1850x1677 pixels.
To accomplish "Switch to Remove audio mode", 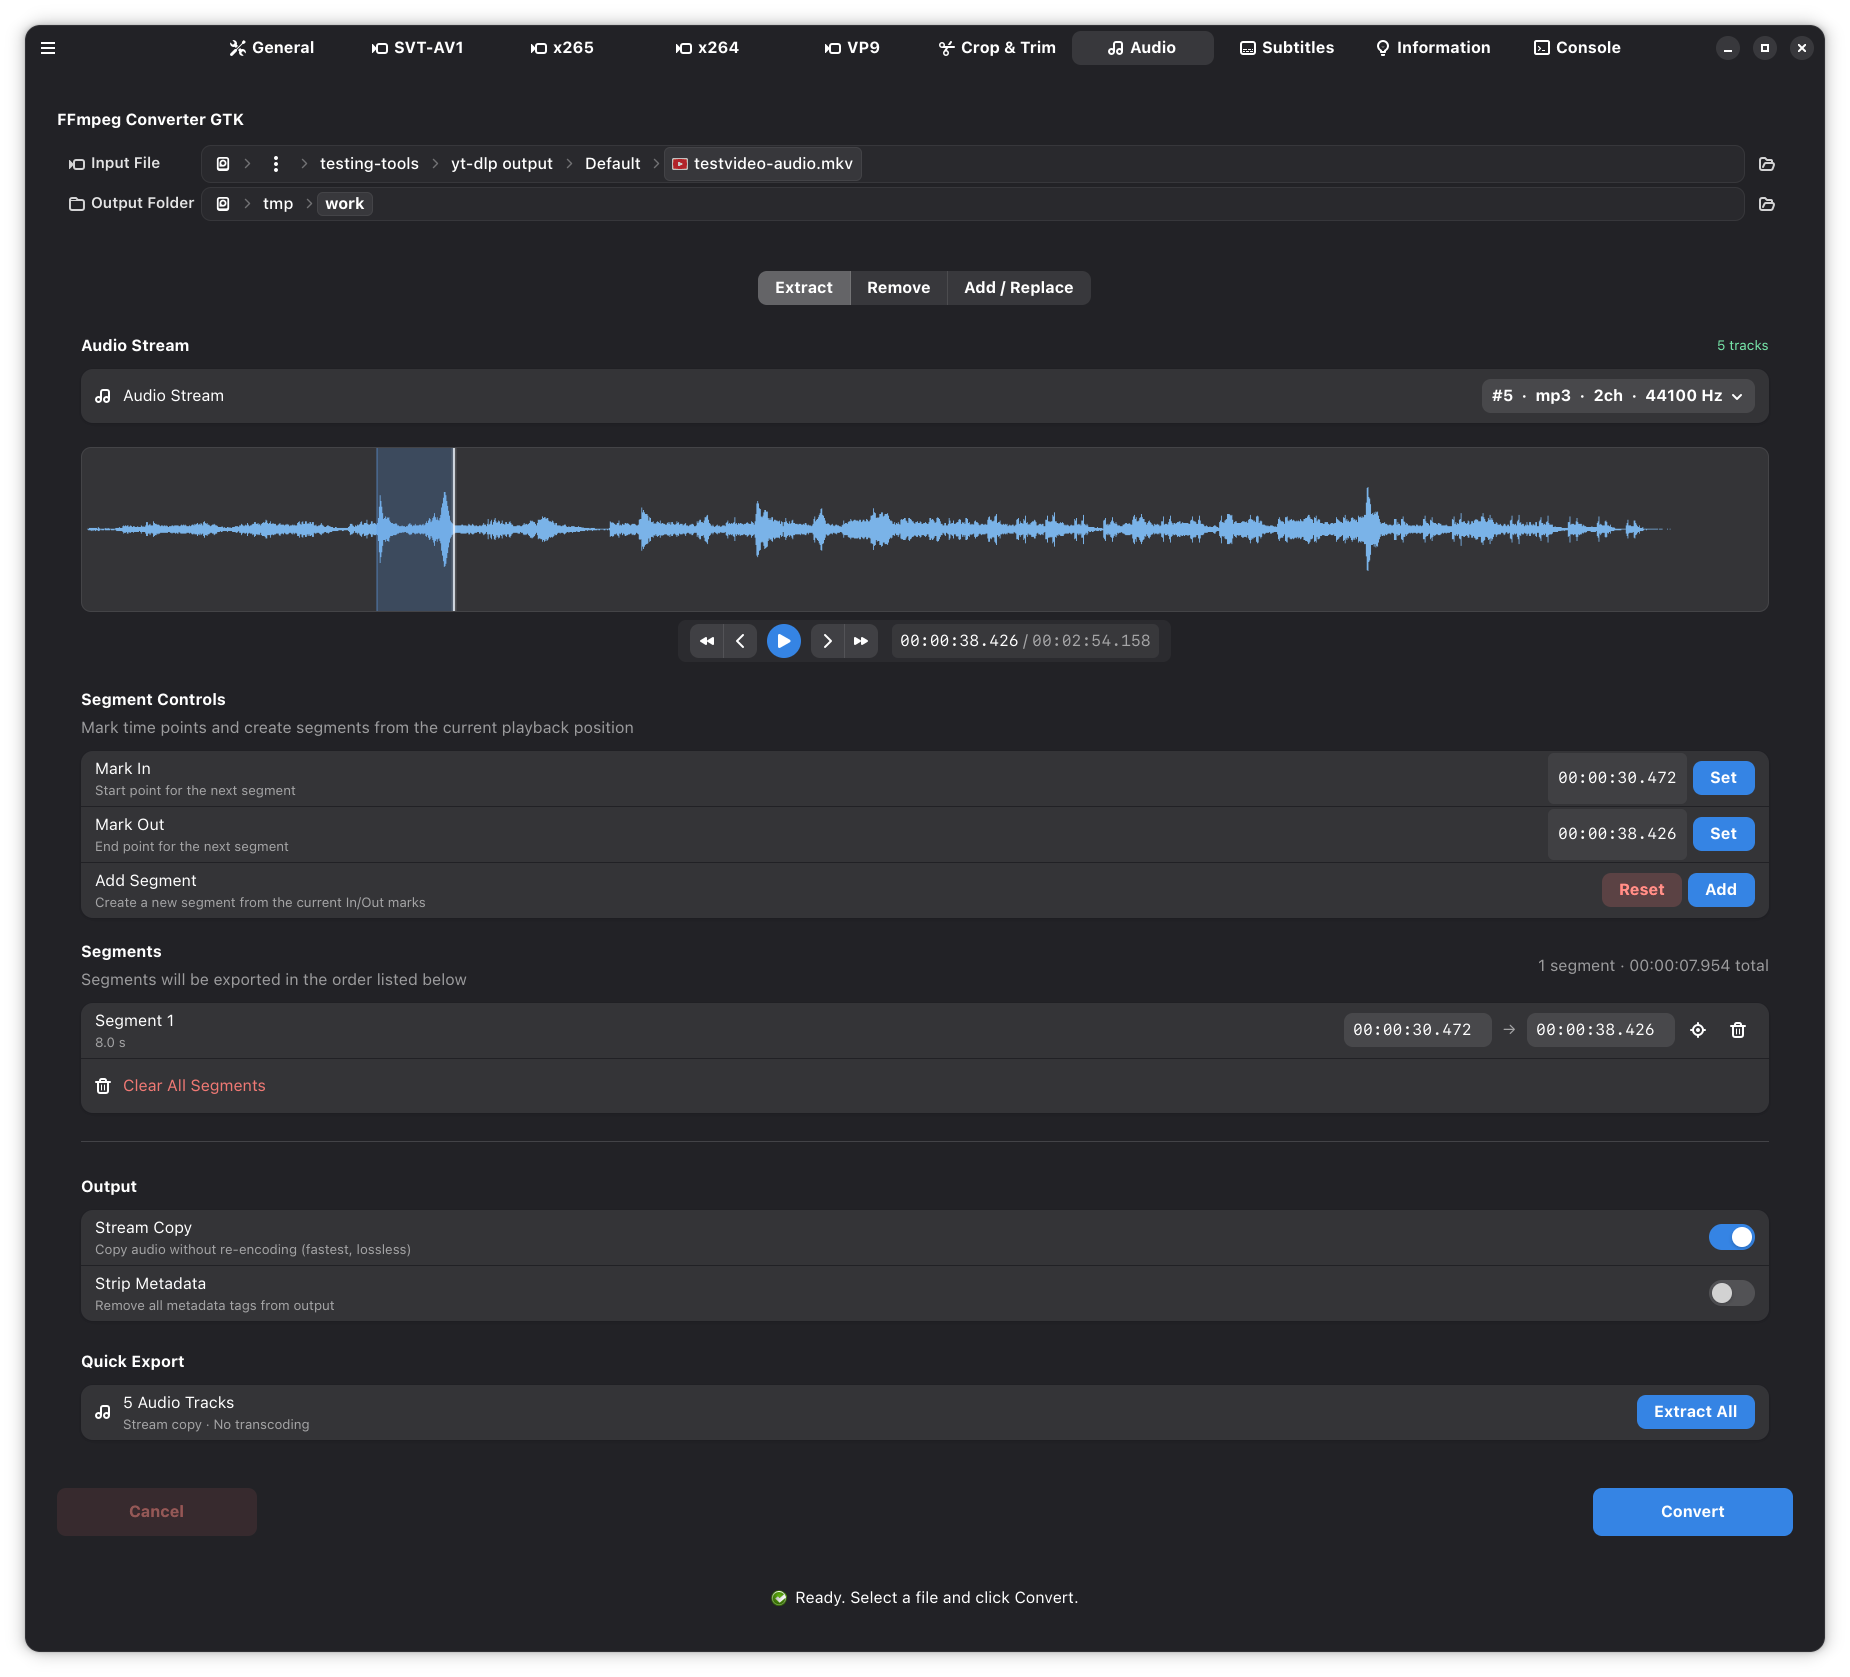I will [x=899, y=288].
